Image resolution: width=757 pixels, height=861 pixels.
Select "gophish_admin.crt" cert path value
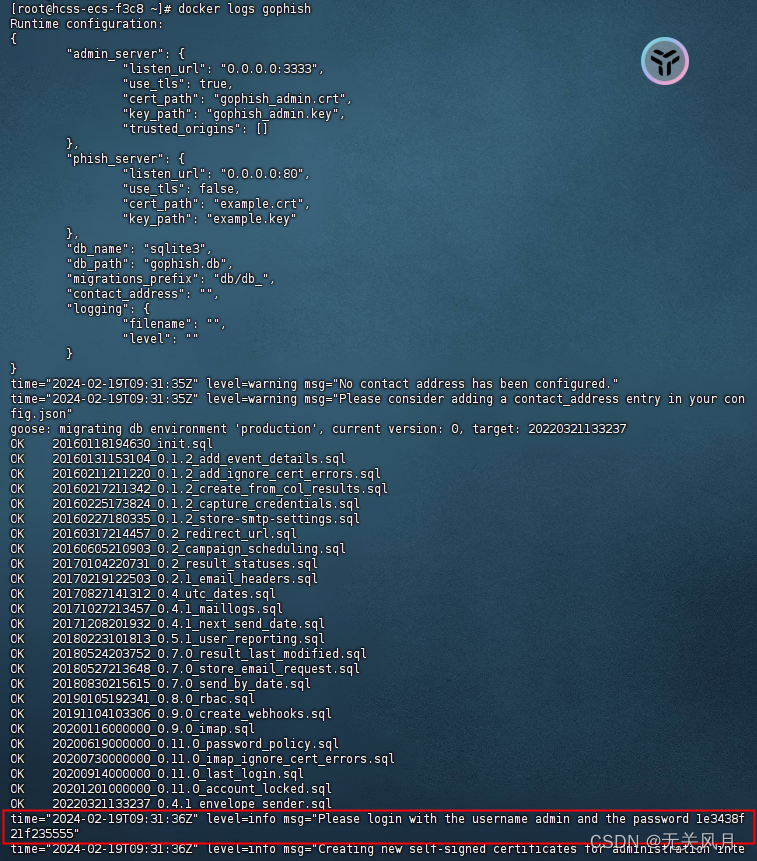(x=279, y=99)
